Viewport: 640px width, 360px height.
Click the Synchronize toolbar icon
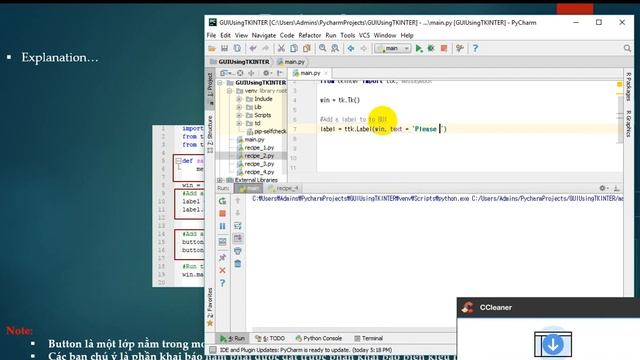coord(237,49)
